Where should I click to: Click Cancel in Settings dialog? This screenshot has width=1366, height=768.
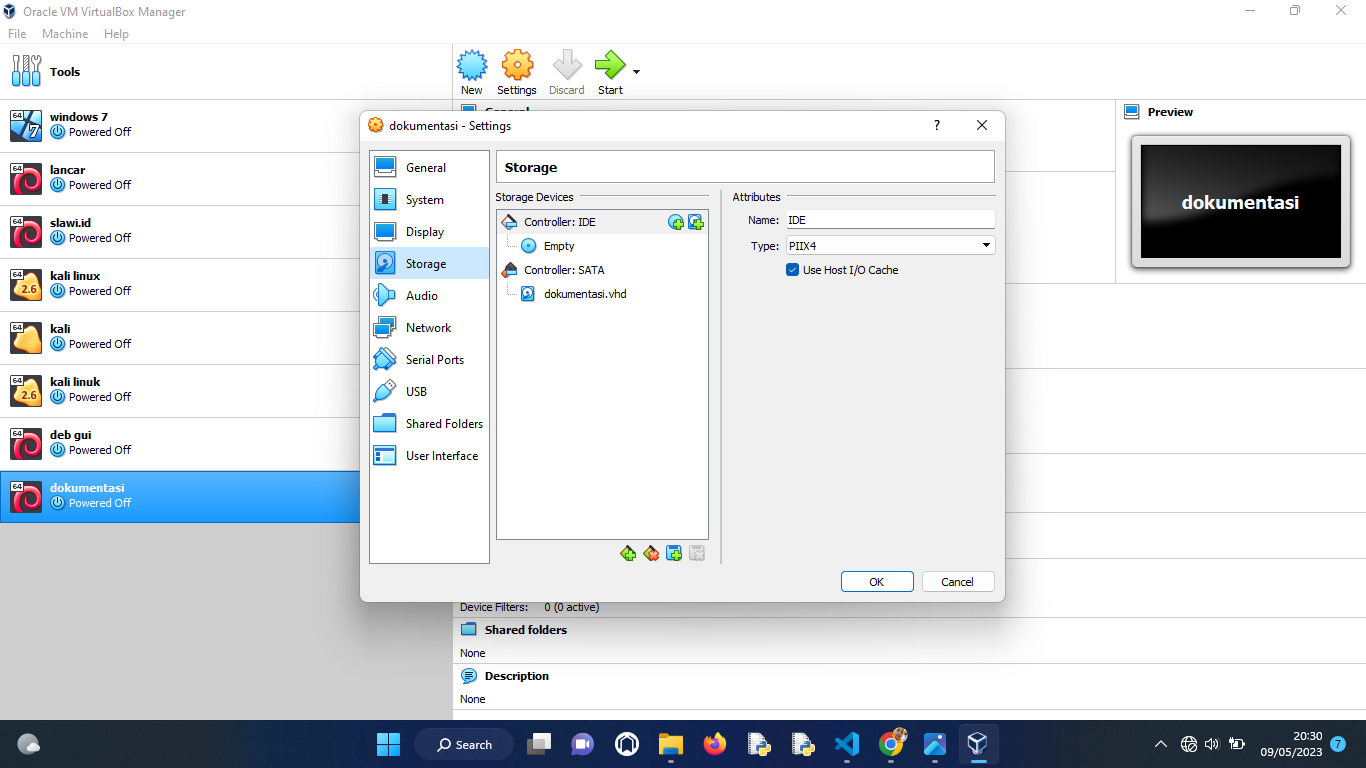(x=957, y=582)
